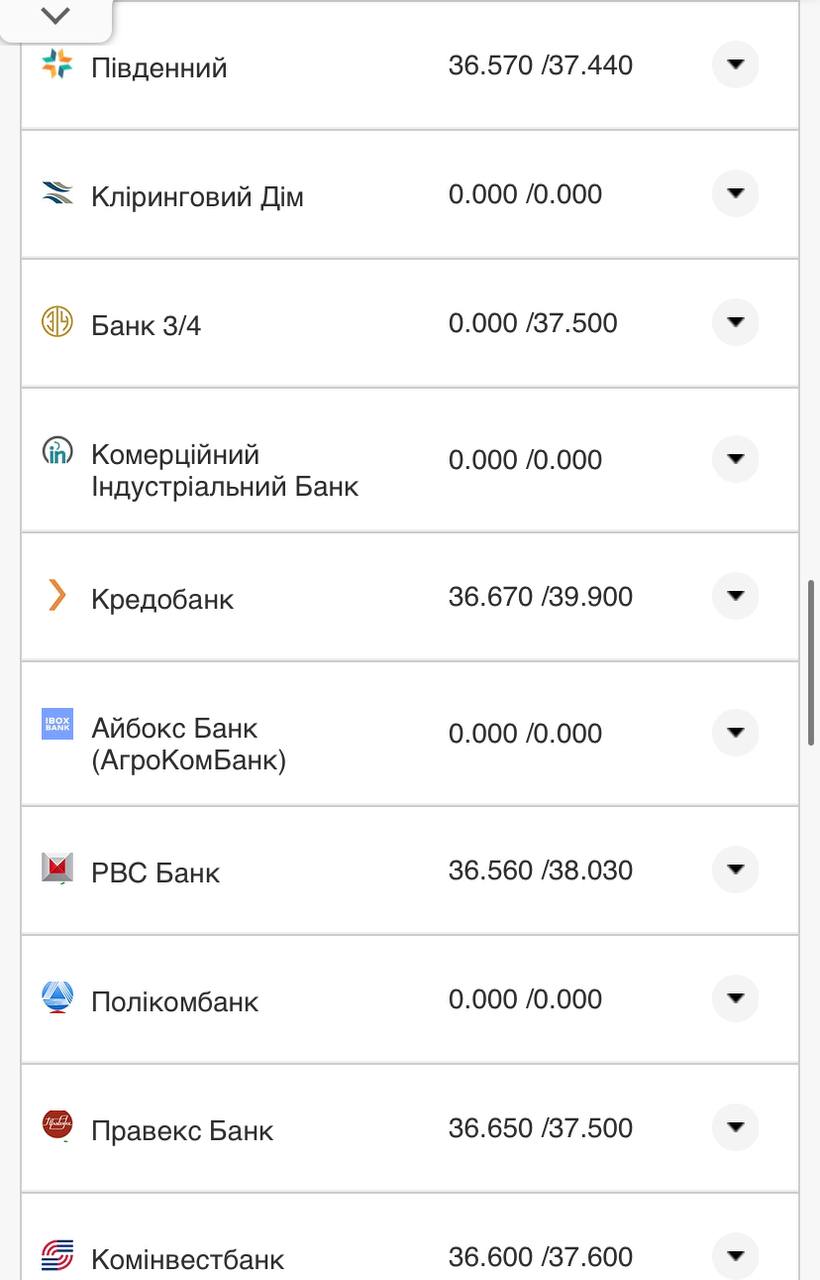
Task: Expand the Правекс Банк row
Action: point(735,1126)
